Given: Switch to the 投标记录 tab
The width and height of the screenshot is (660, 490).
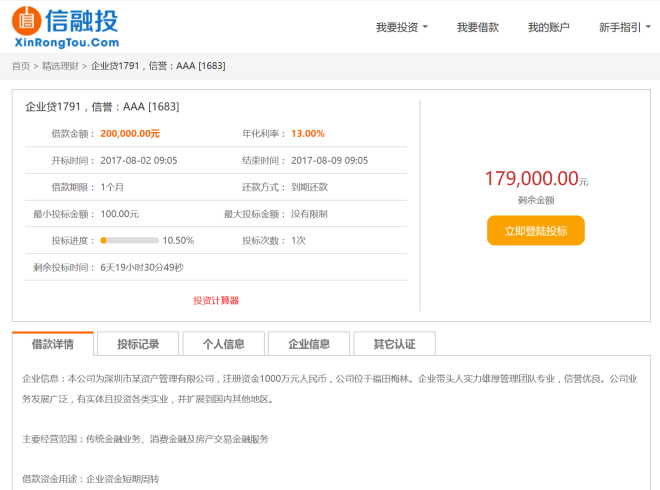Looking at the screenshot, I should (x=138, y=344).
